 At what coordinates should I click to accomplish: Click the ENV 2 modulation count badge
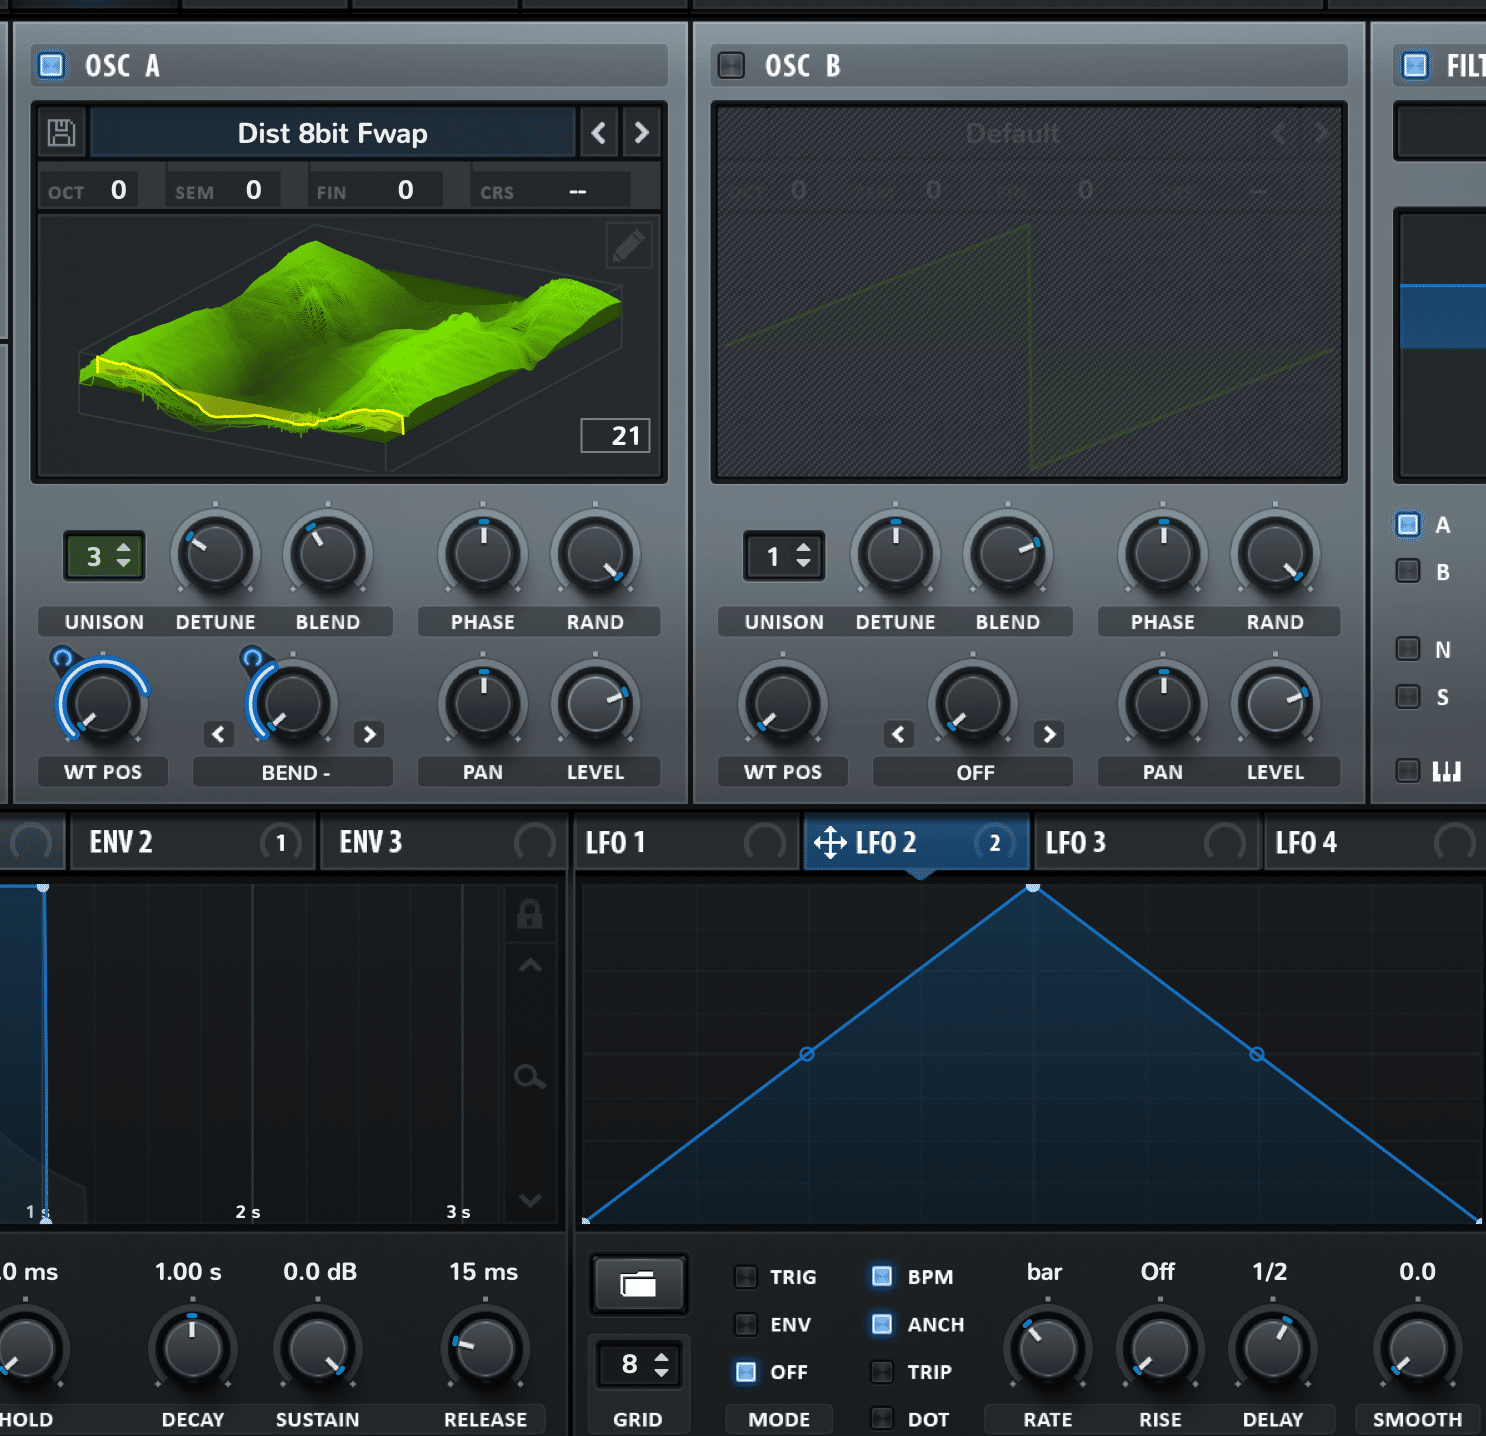[281, 843]
